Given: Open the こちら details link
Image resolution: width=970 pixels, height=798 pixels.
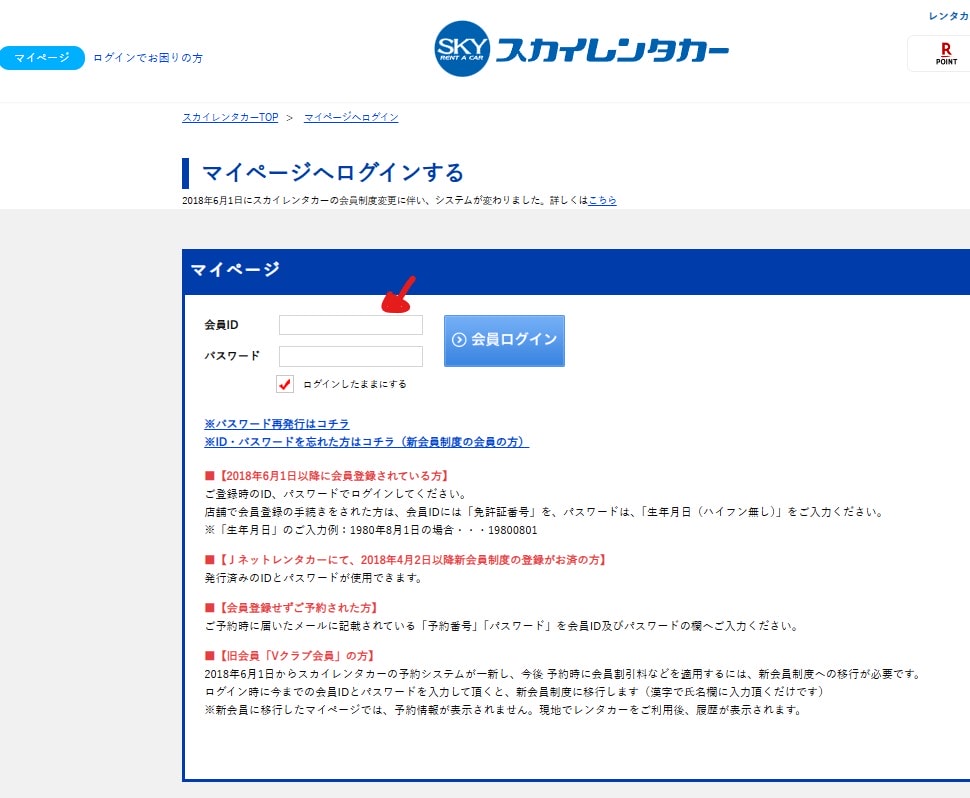Looking at the screenshot, I should tap(602, 200).
